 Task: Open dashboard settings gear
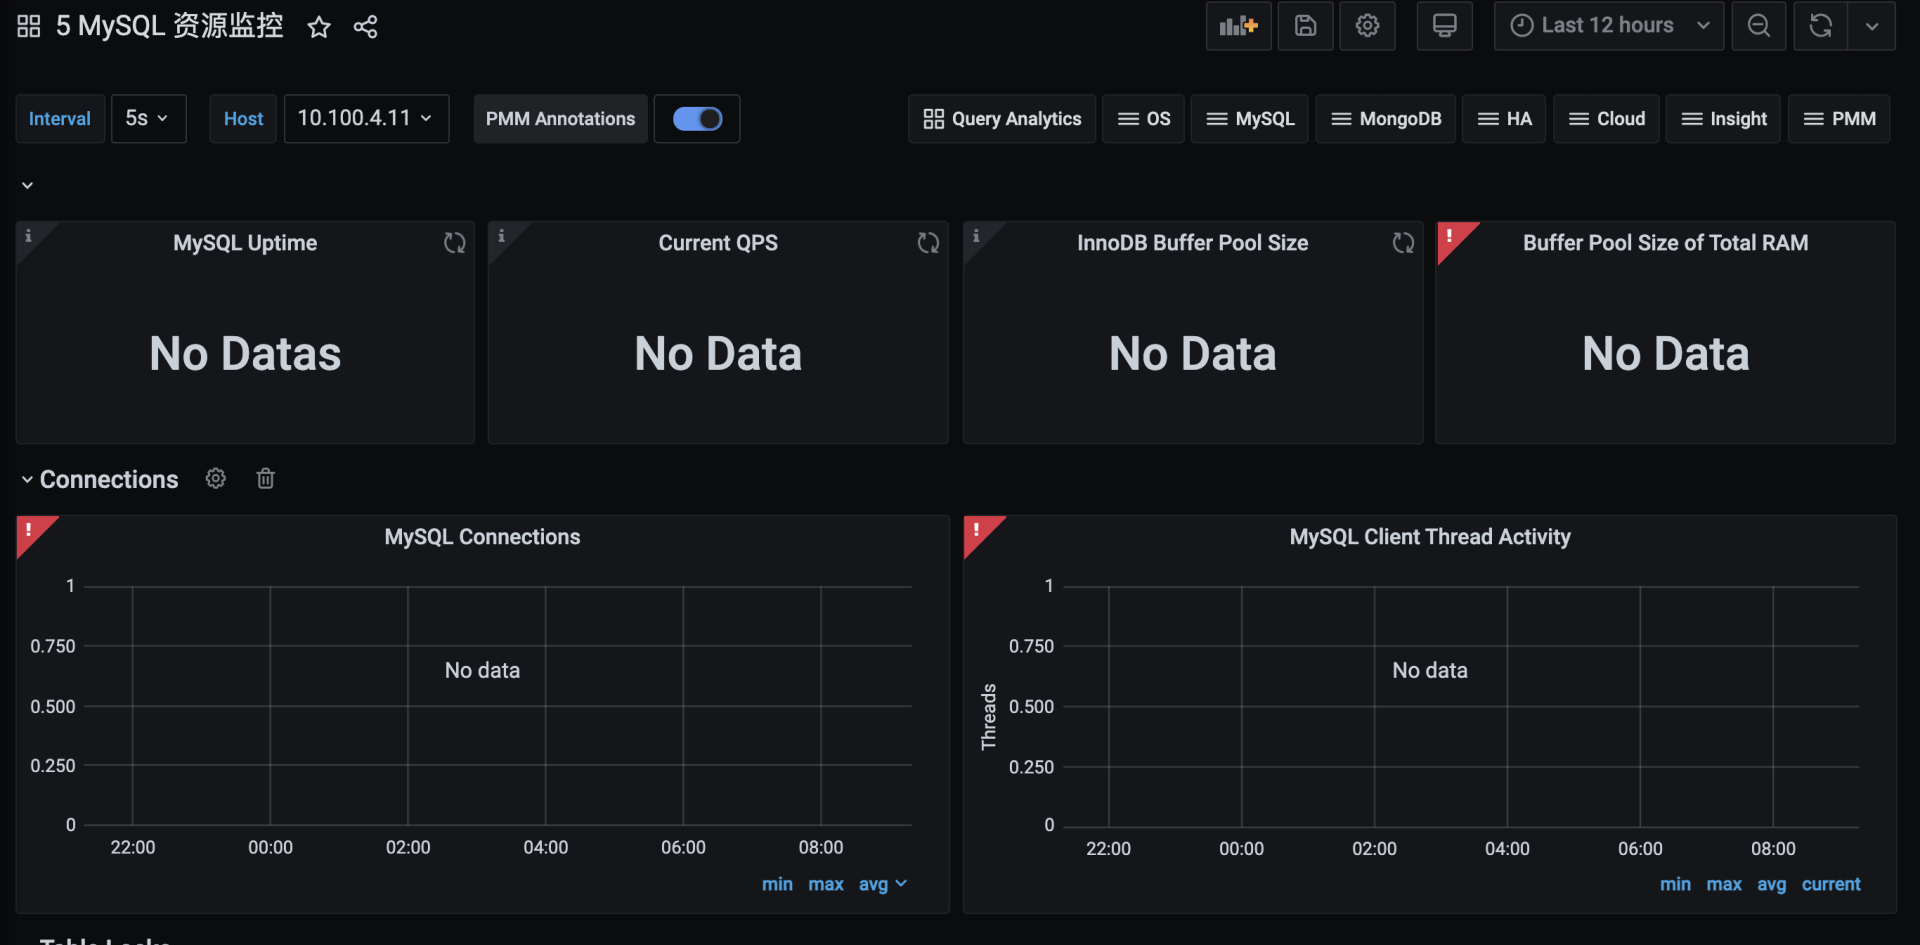(1367, 26)
